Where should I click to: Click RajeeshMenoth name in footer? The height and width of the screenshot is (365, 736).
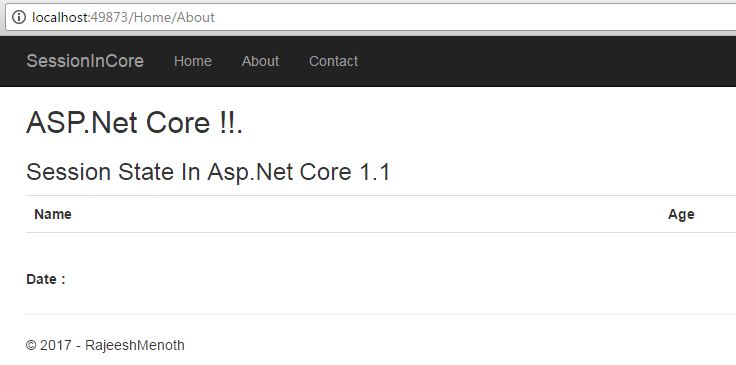(x=135, y=345)
